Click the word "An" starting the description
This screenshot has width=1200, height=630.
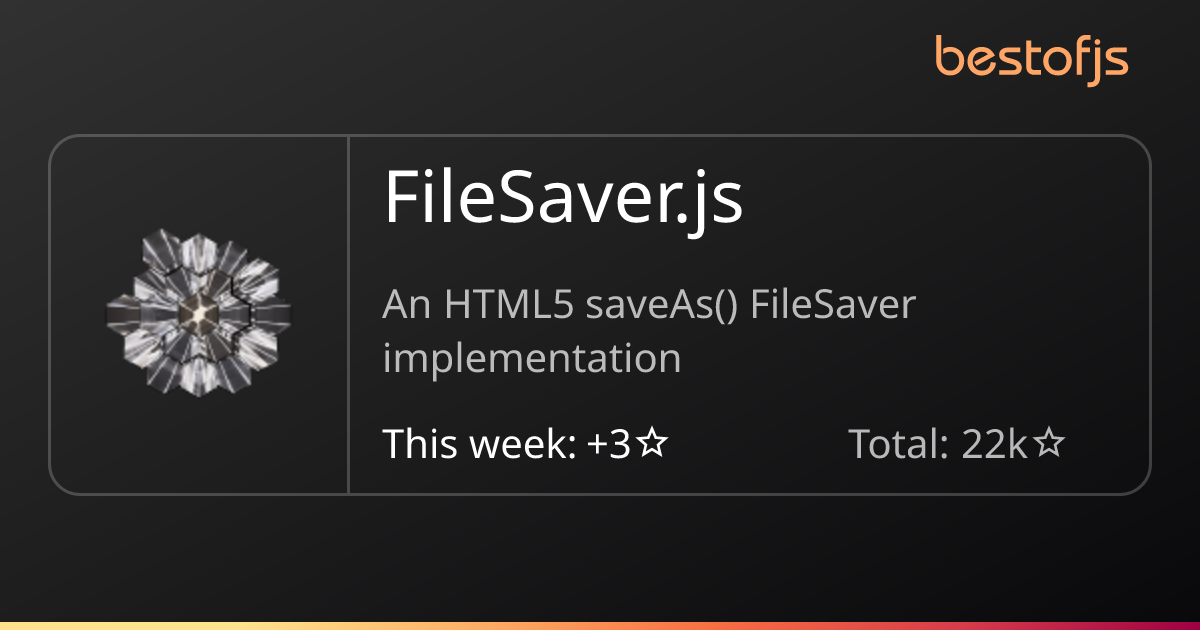point(404,305)
